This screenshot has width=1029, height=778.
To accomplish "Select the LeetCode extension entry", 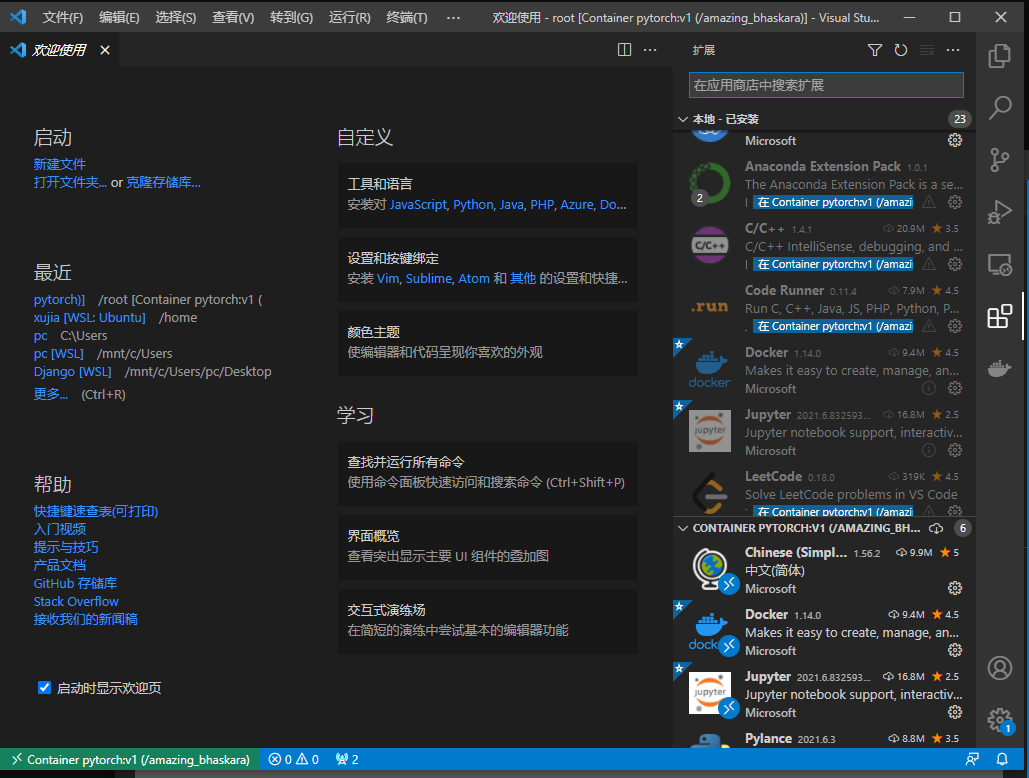I will pos(824,492).
